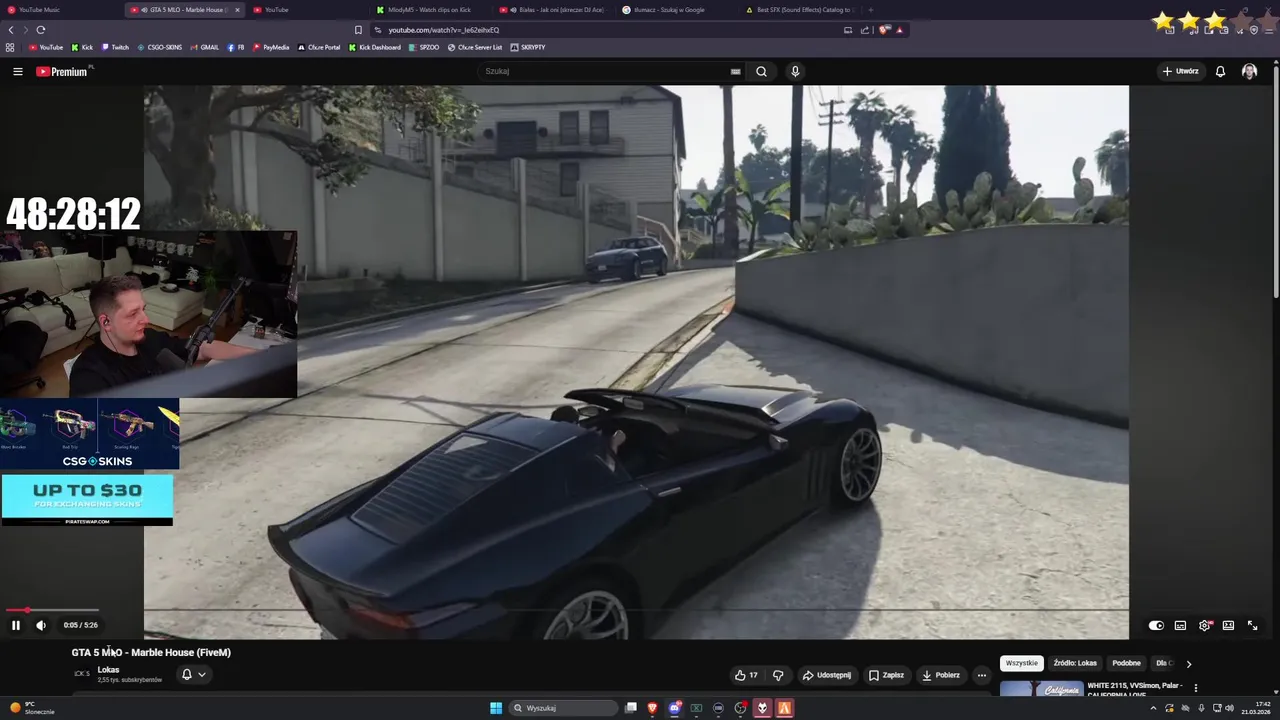This screenshot has width=1280, height=720.
Task: Open clock and date panel
Action: coord(1256,708)
